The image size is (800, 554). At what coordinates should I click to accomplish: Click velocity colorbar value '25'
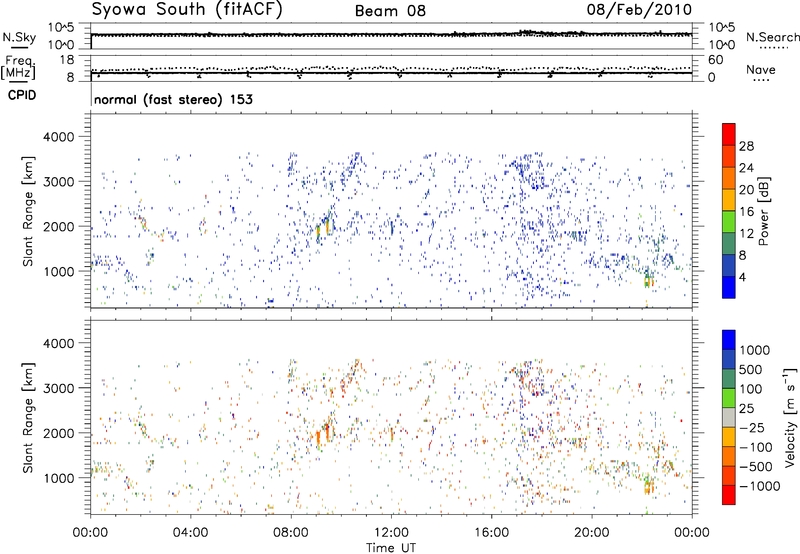point(746,408)
